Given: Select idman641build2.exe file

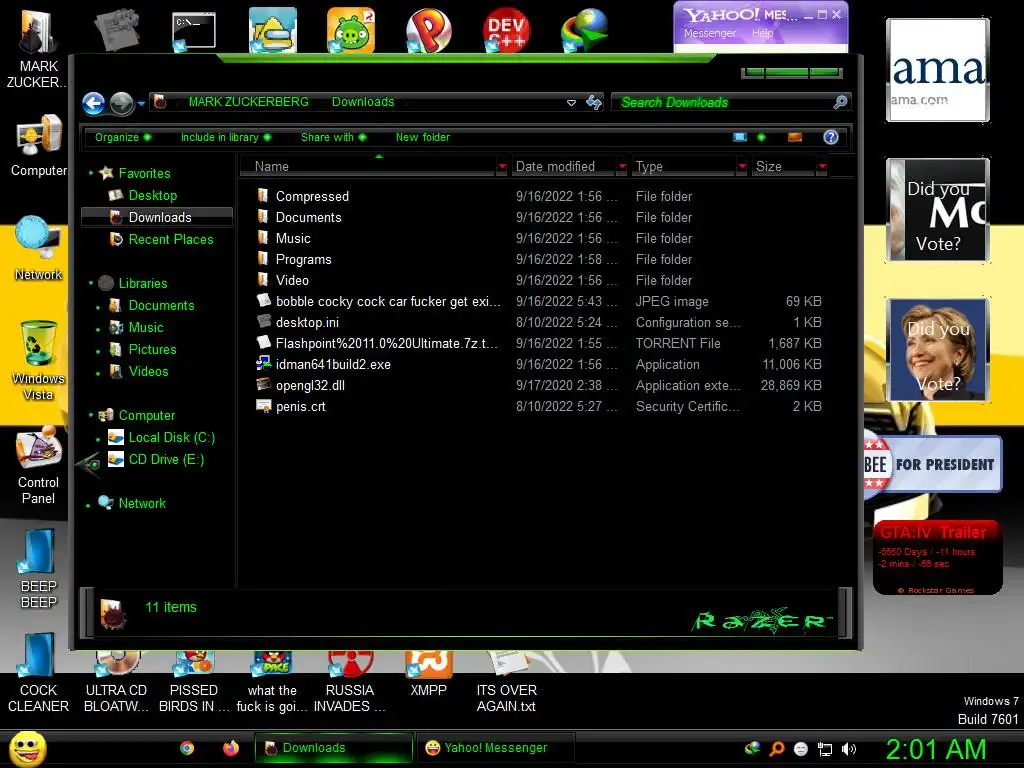Looking at the screenshot, I should click(333, 364).
